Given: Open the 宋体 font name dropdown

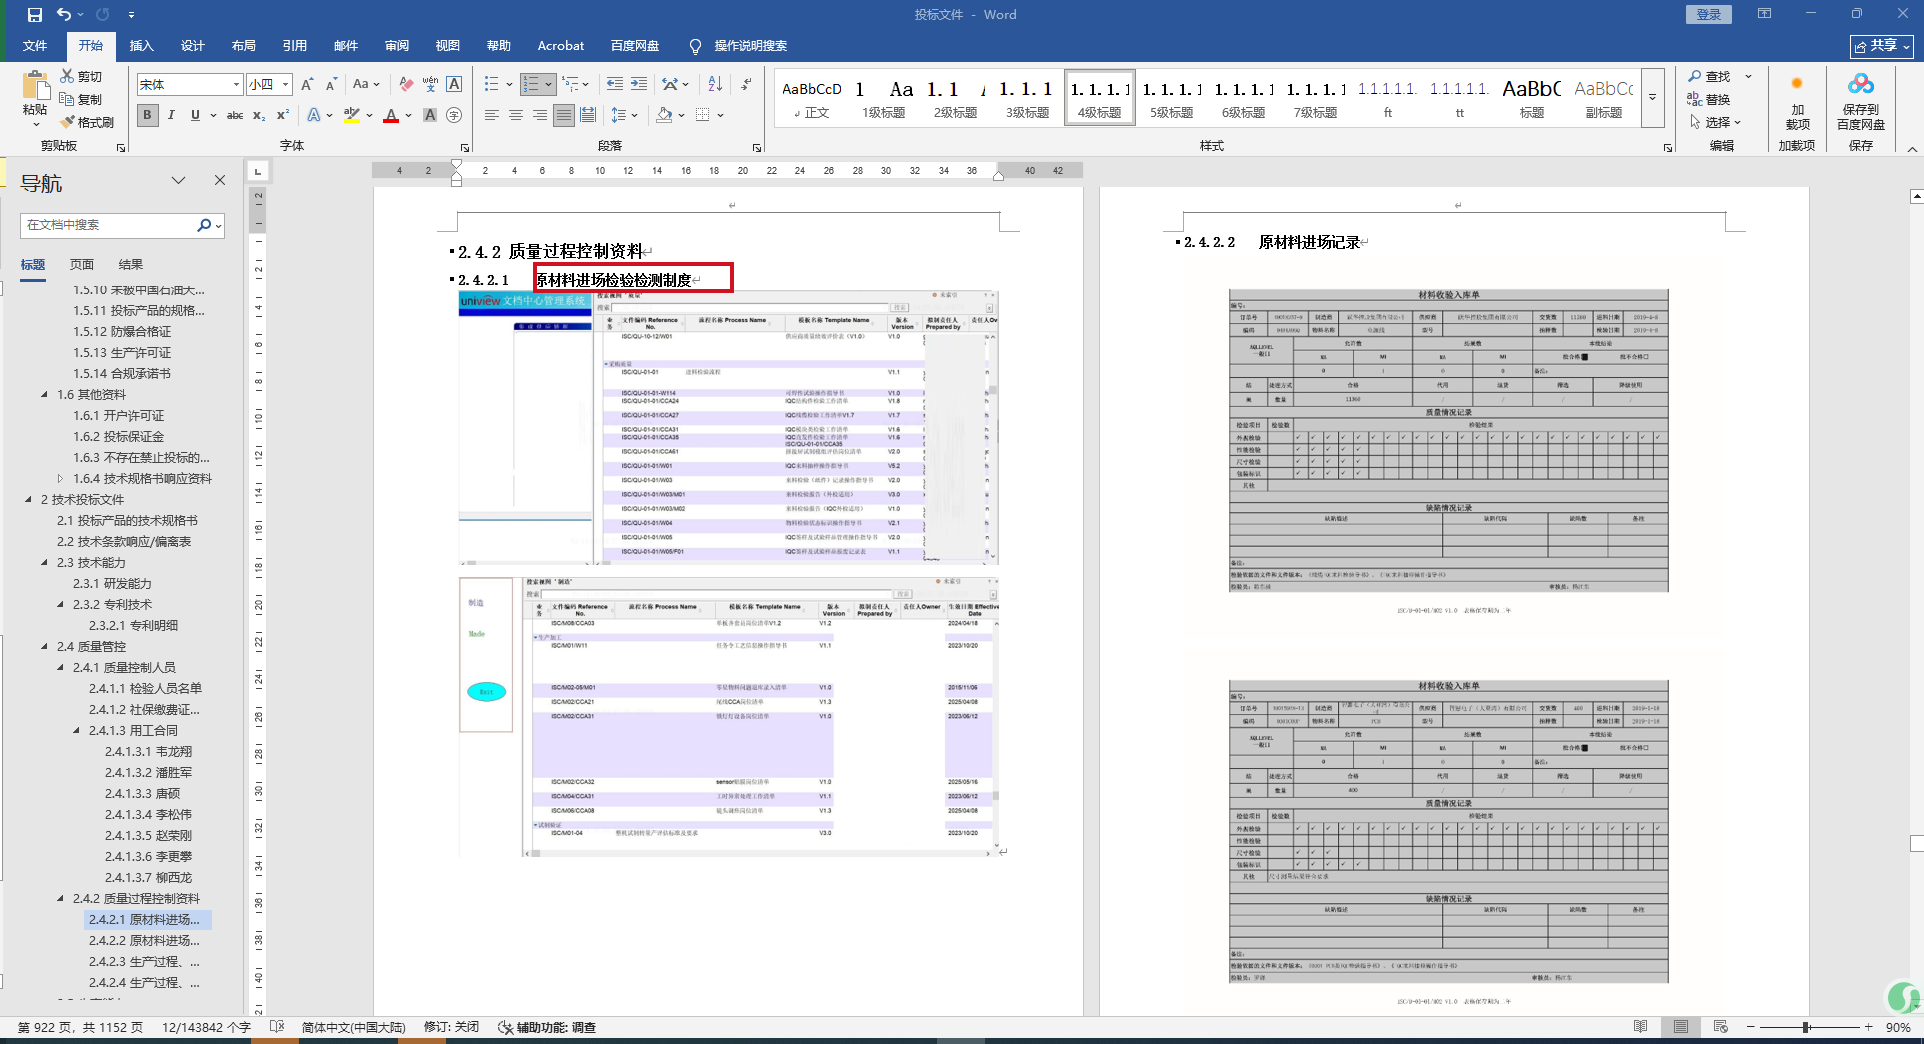Looking at the screenshot, I should [236, 84].
